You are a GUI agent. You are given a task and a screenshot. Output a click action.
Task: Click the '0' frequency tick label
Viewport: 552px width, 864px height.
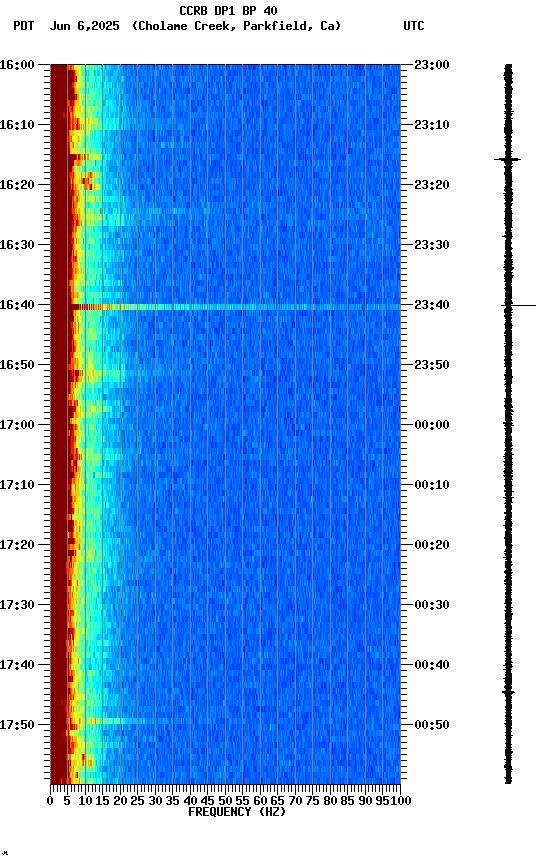pyautogui.click(x=50, y=801)
